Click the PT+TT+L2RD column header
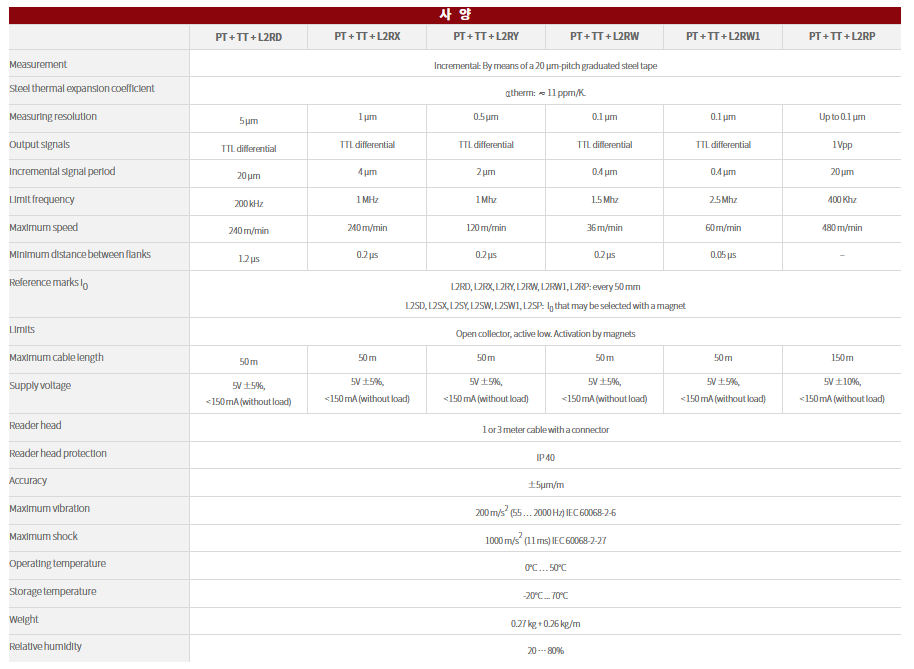The height and width of the screenshot is (669, 914). [248, 37]
